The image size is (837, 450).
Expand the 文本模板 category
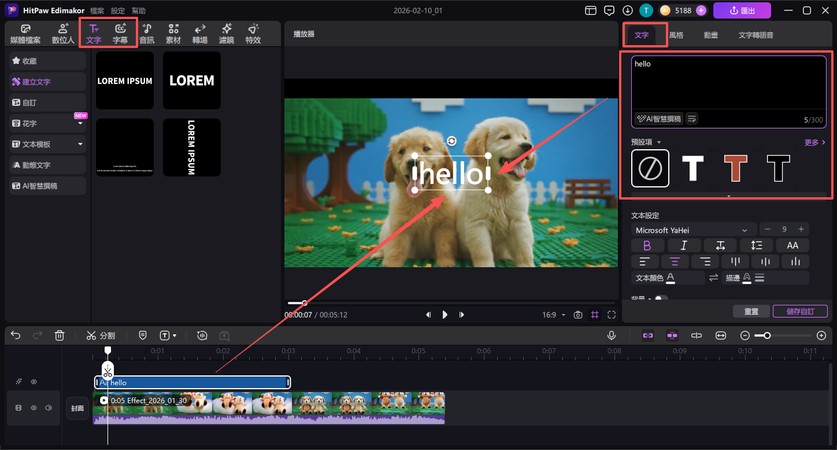click(x=47, y=144)
